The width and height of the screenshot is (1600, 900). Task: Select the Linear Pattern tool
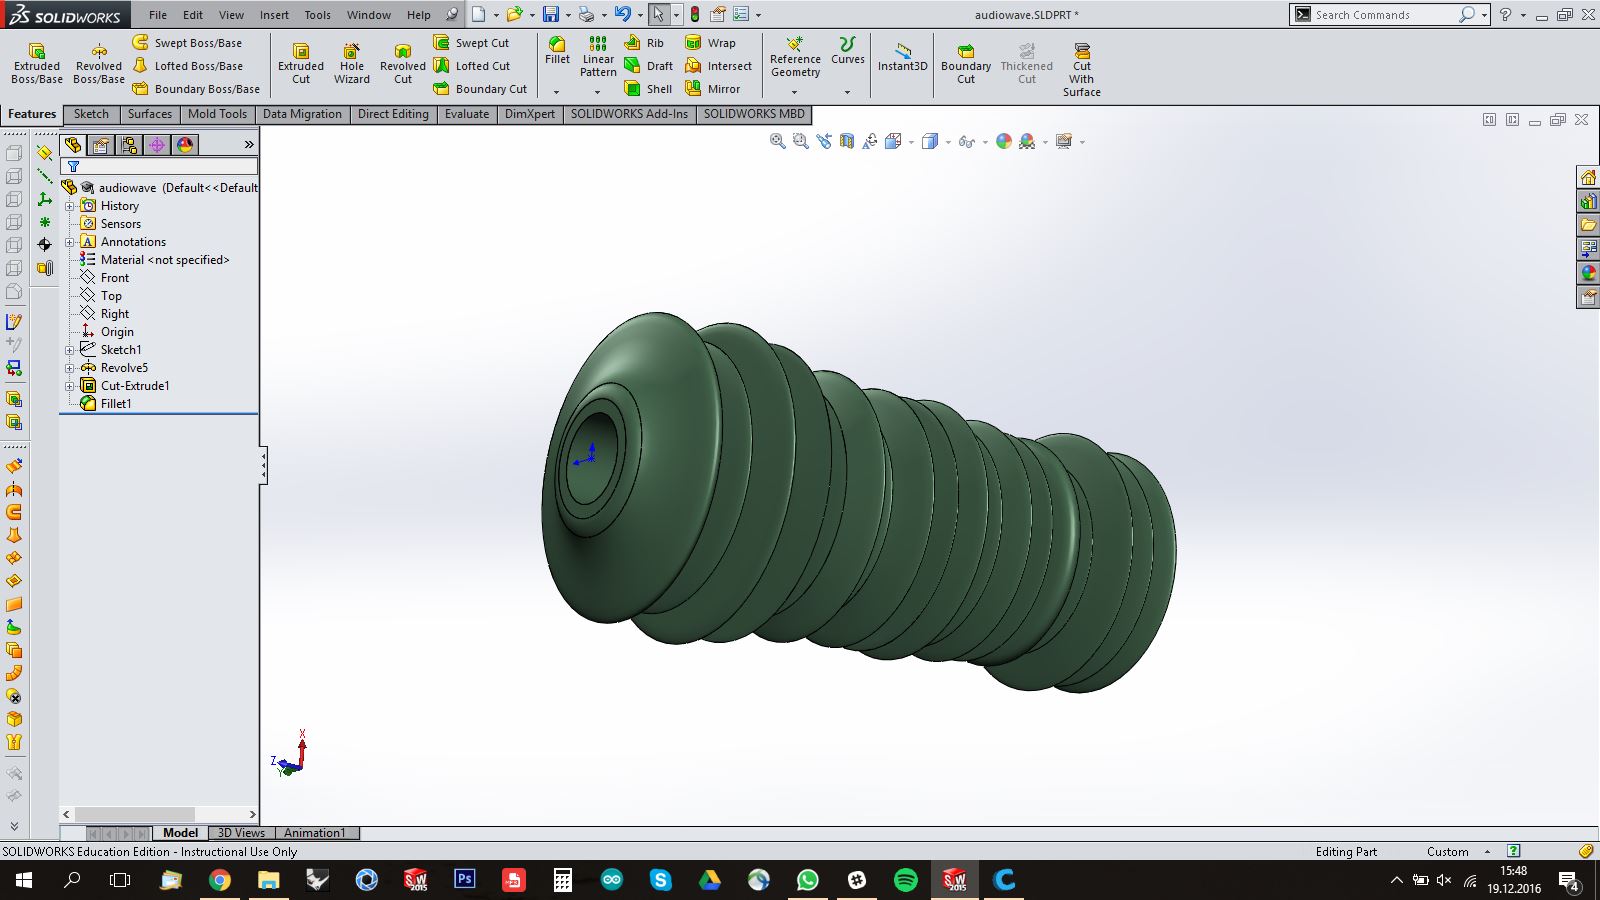point(598,57)
